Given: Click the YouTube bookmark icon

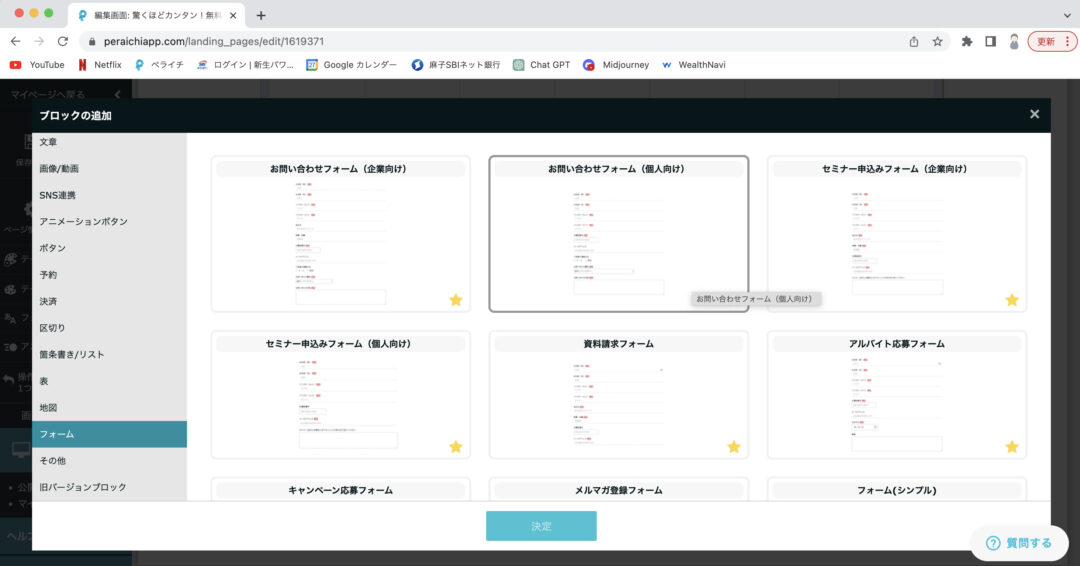Looking at the screenshot, I should (15, 65).
